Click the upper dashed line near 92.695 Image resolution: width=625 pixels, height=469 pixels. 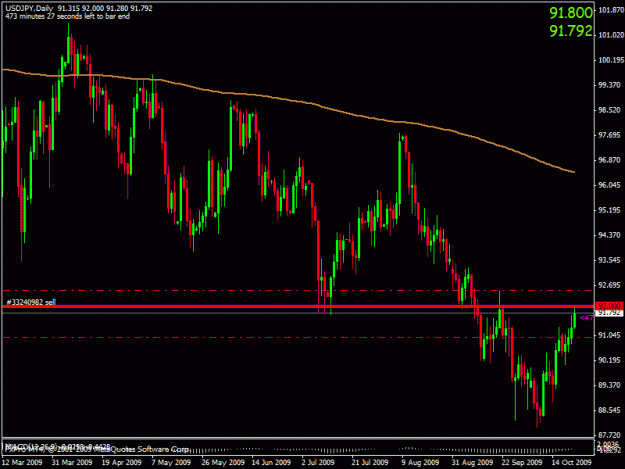(298, 290)
